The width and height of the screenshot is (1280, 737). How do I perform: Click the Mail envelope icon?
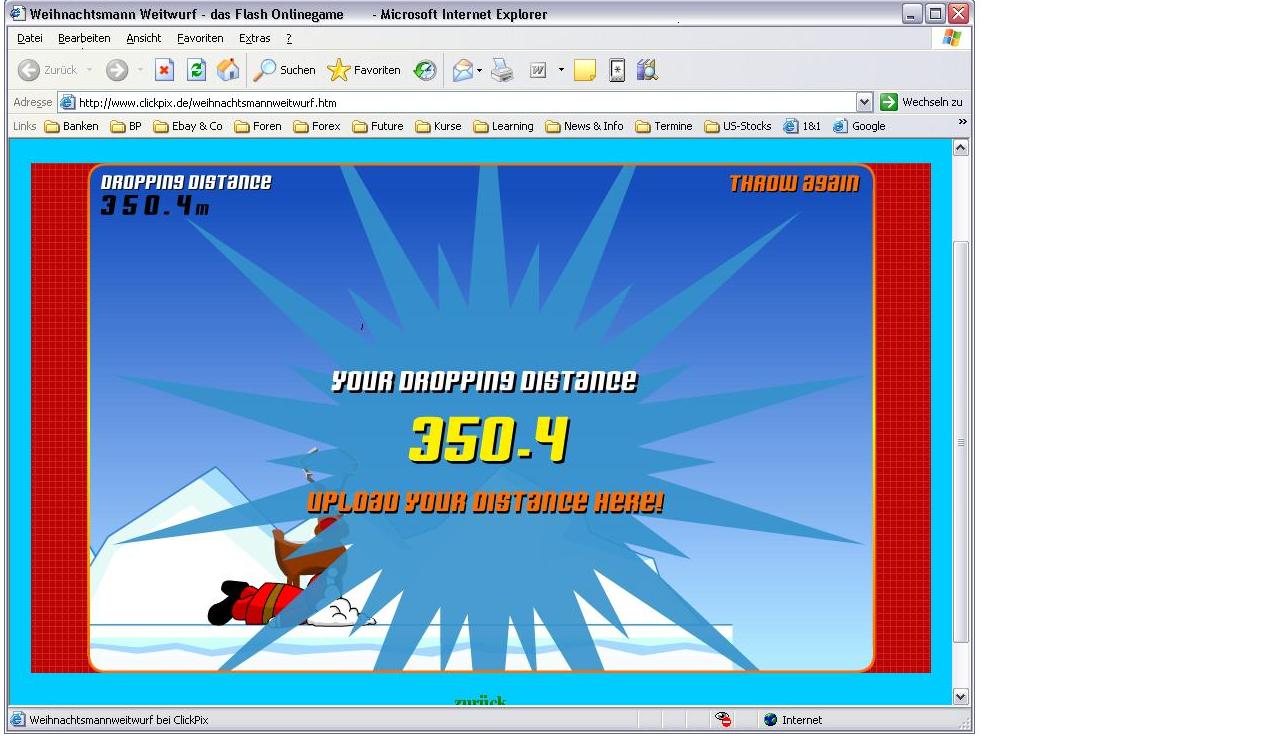point(462,70)
